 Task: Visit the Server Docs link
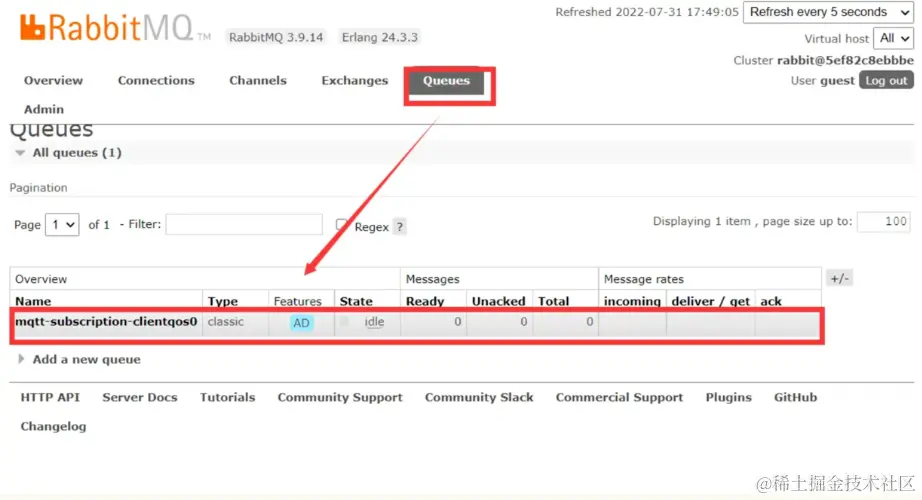pos(140,398)
